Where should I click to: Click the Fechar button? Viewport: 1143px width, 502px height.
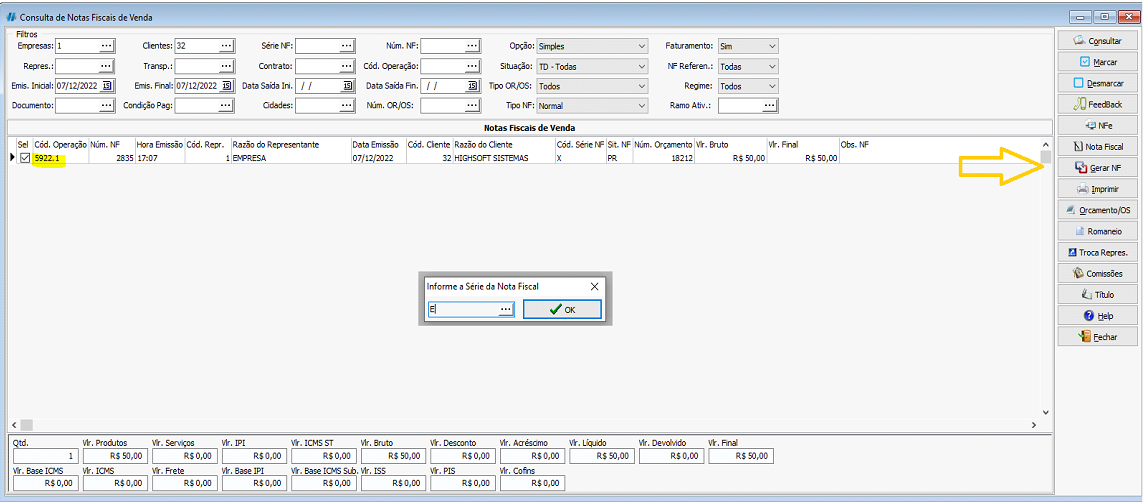(1097, 337)
